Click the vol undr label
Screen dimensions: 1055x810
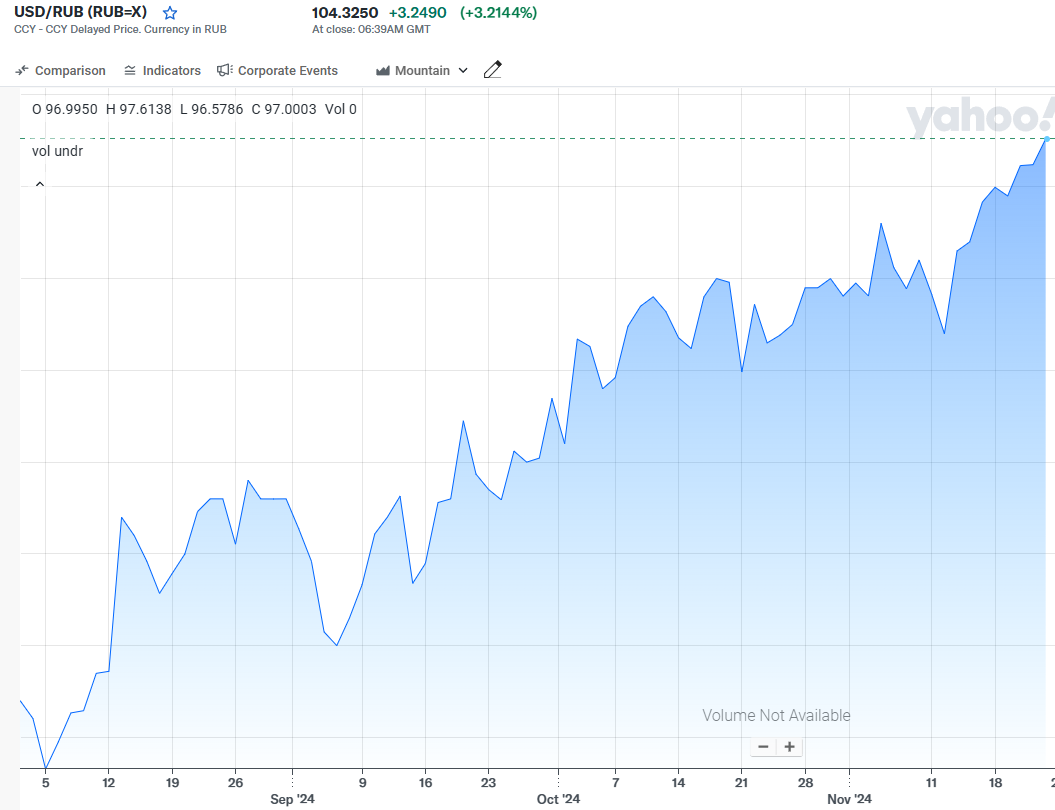click(57, 151)
